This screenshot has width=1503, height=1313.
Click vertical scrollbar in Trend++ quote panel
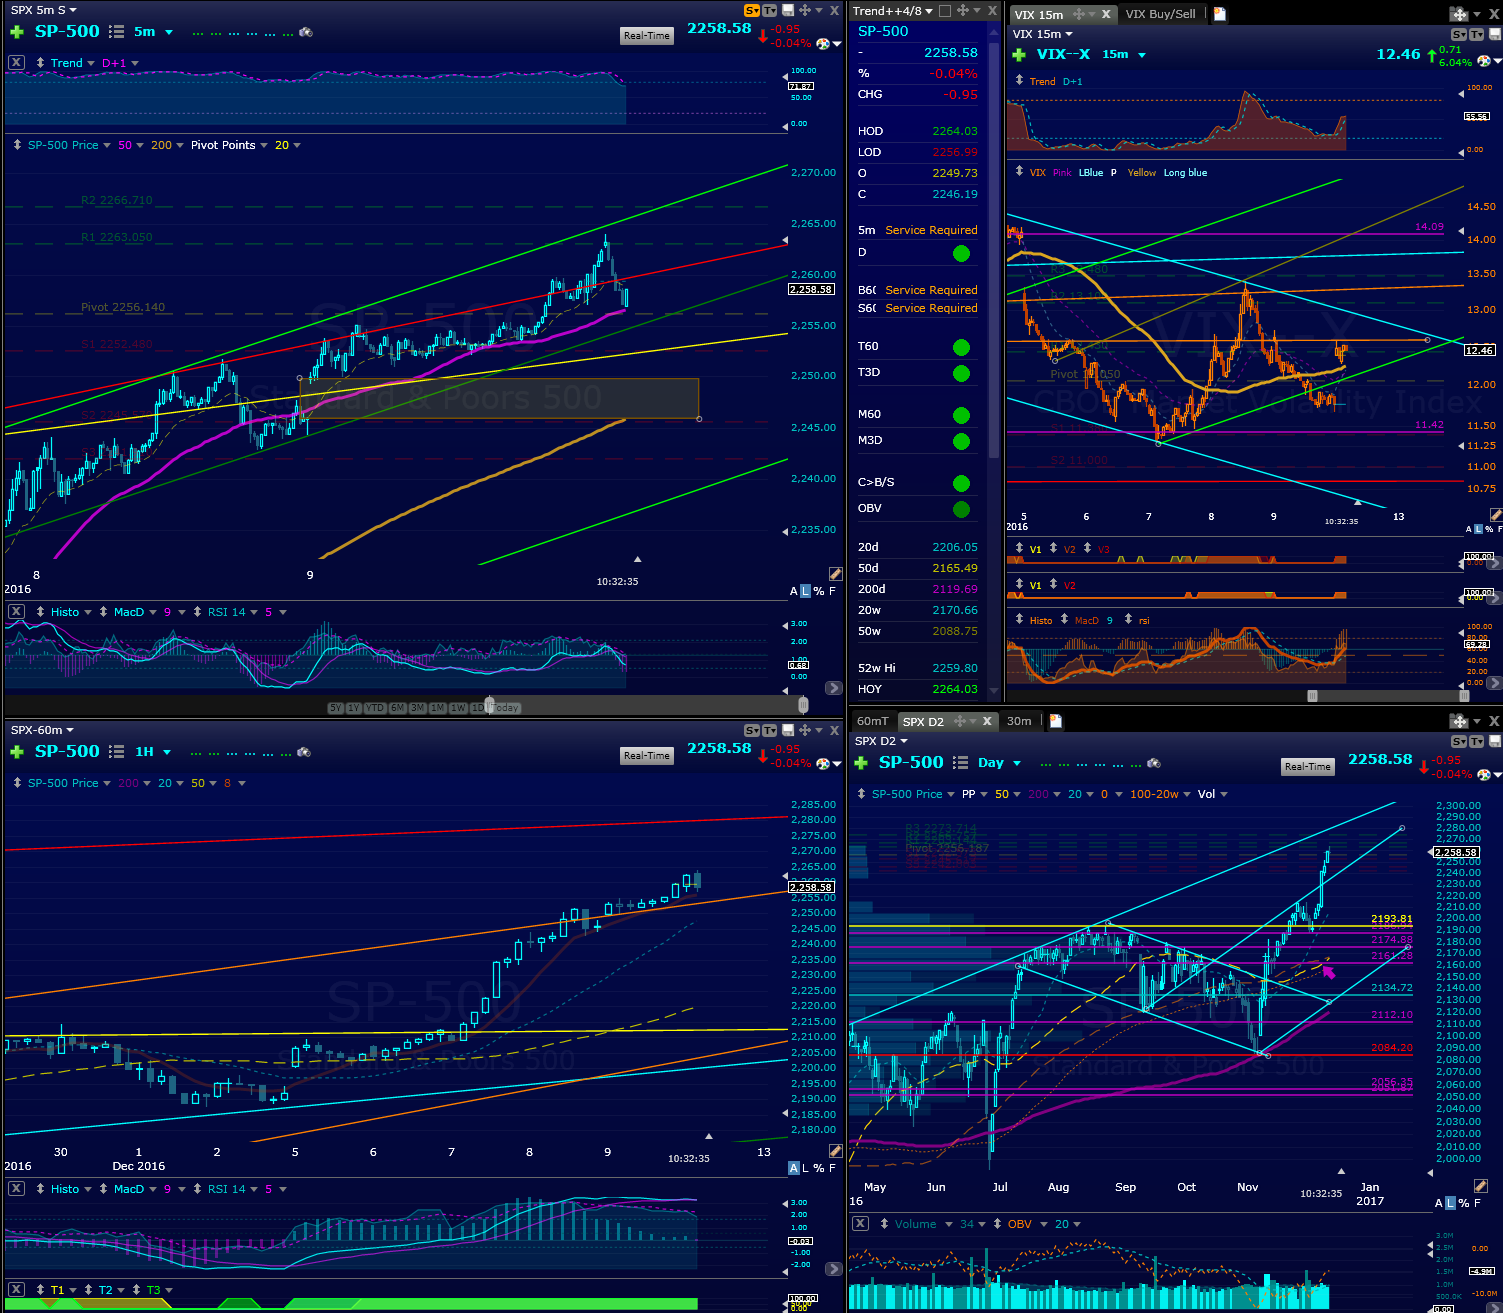(x=993, y=250)
